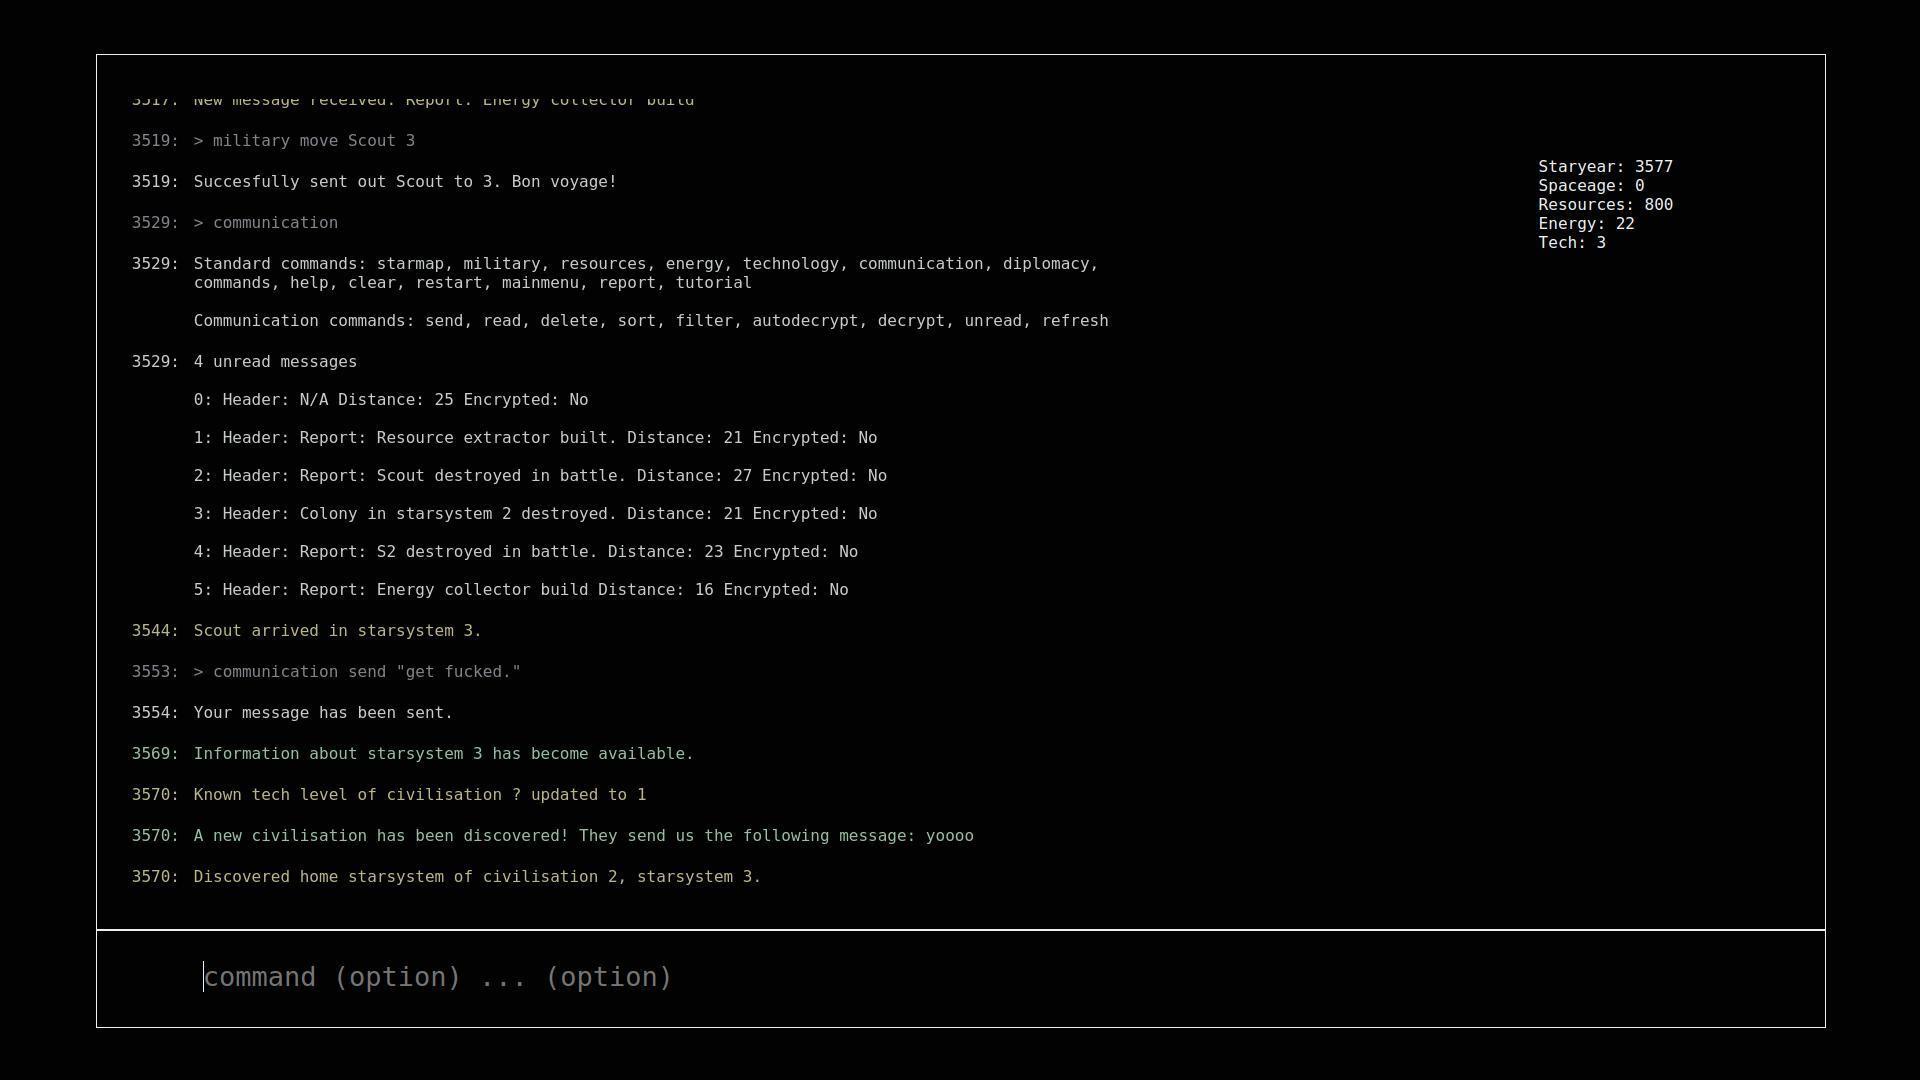Click the Staryear: 3577 status value
This screenshot has width=1920, height=1080.
[x=1605, y=167]
